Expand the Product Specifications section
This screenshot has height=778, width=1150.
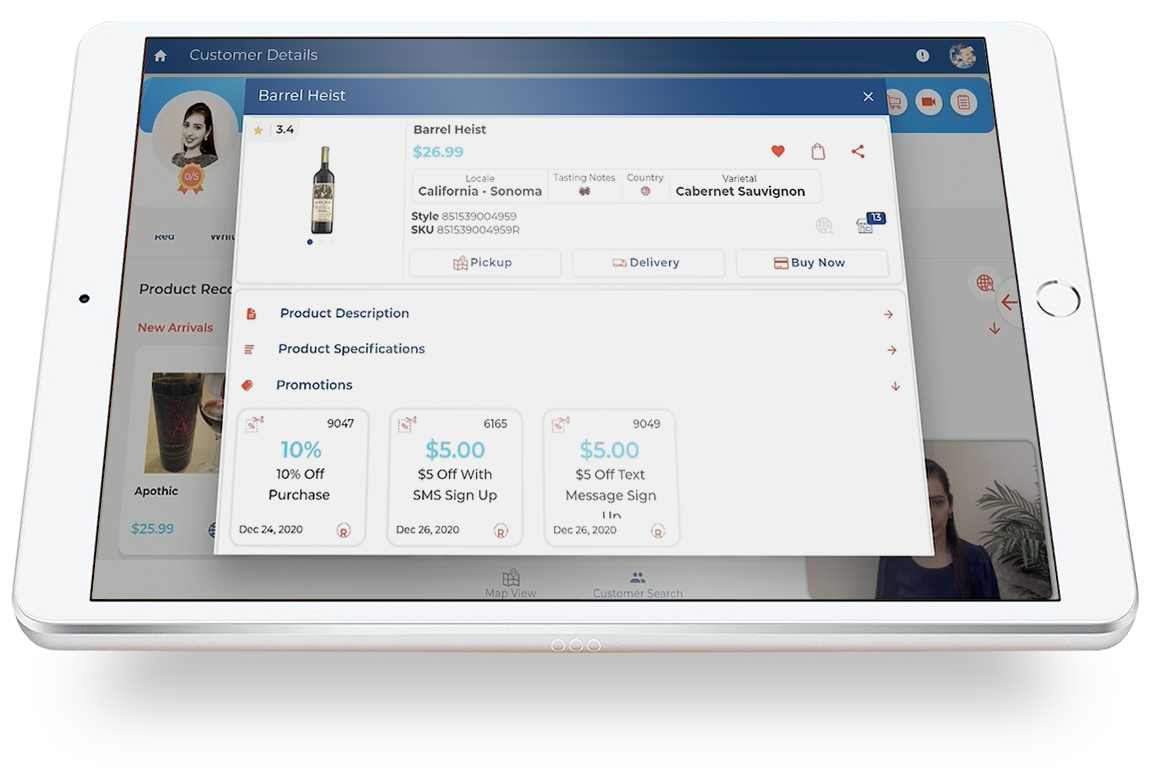pos(568,350)
